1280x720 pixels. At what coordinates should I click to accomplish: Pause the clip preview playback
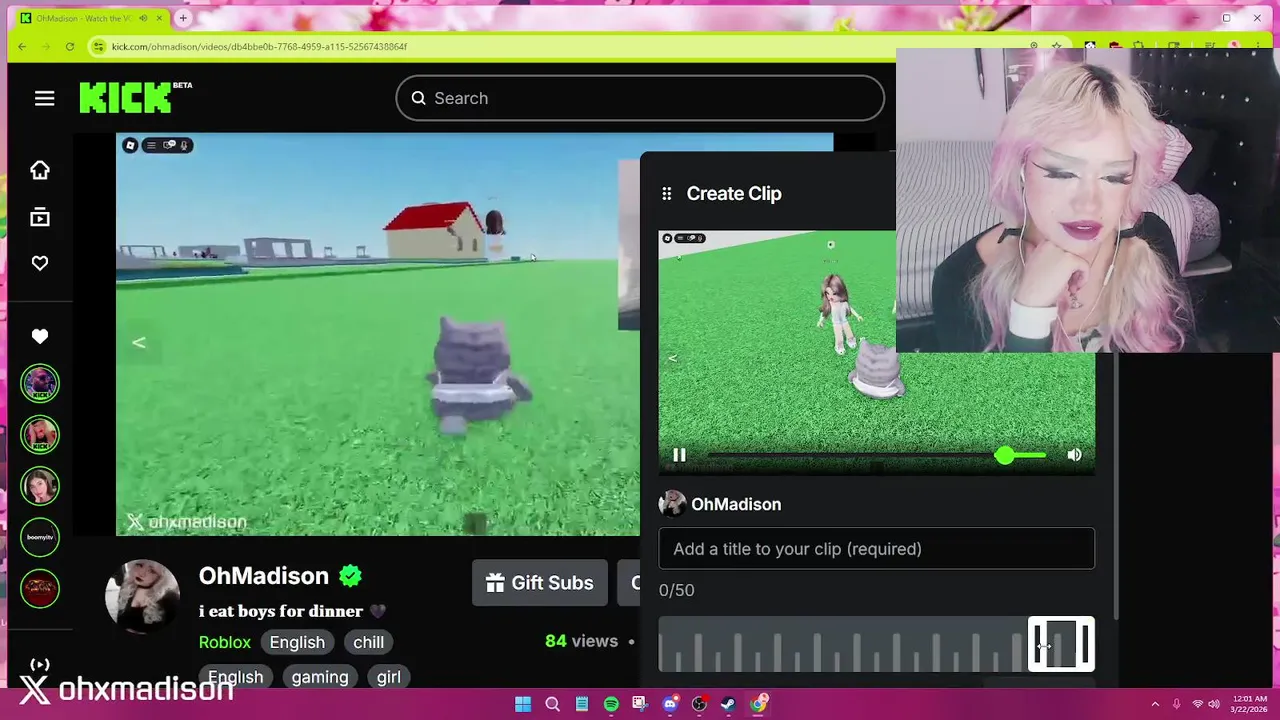point(679,455)
